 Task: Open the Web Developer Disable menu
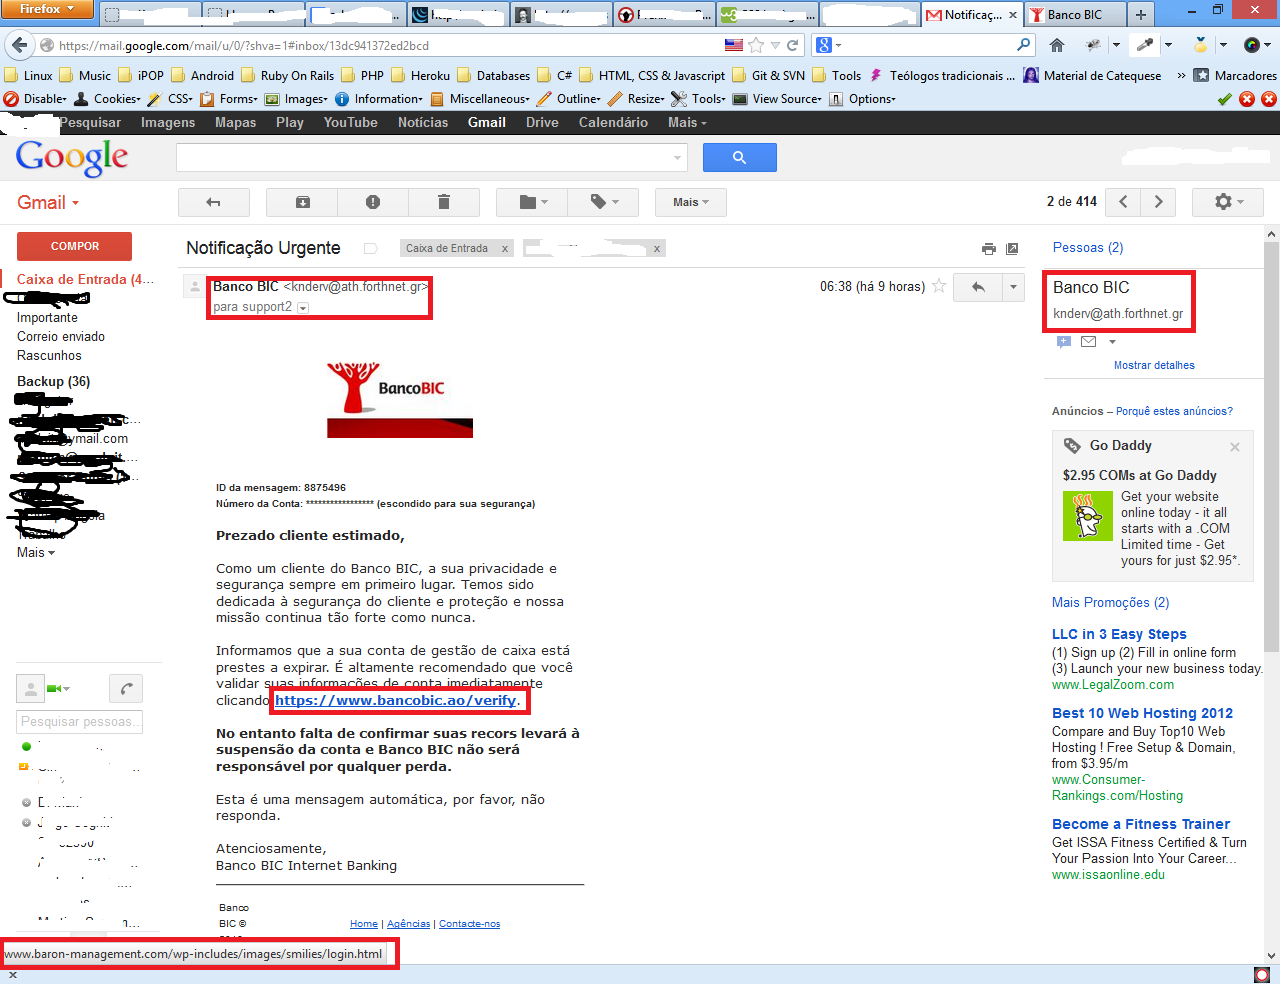pos(36,99)
